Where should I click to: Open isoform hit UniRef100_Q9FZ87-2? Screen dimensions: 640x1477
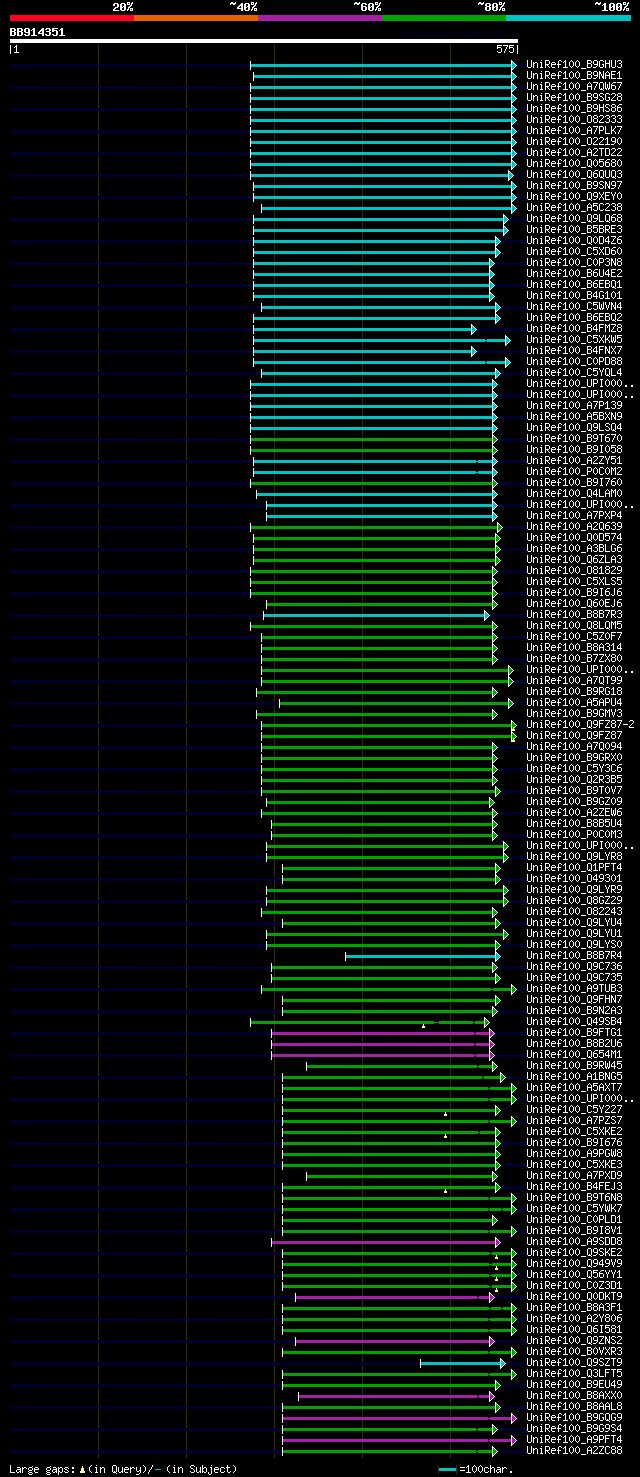click(x=580, y=724)
